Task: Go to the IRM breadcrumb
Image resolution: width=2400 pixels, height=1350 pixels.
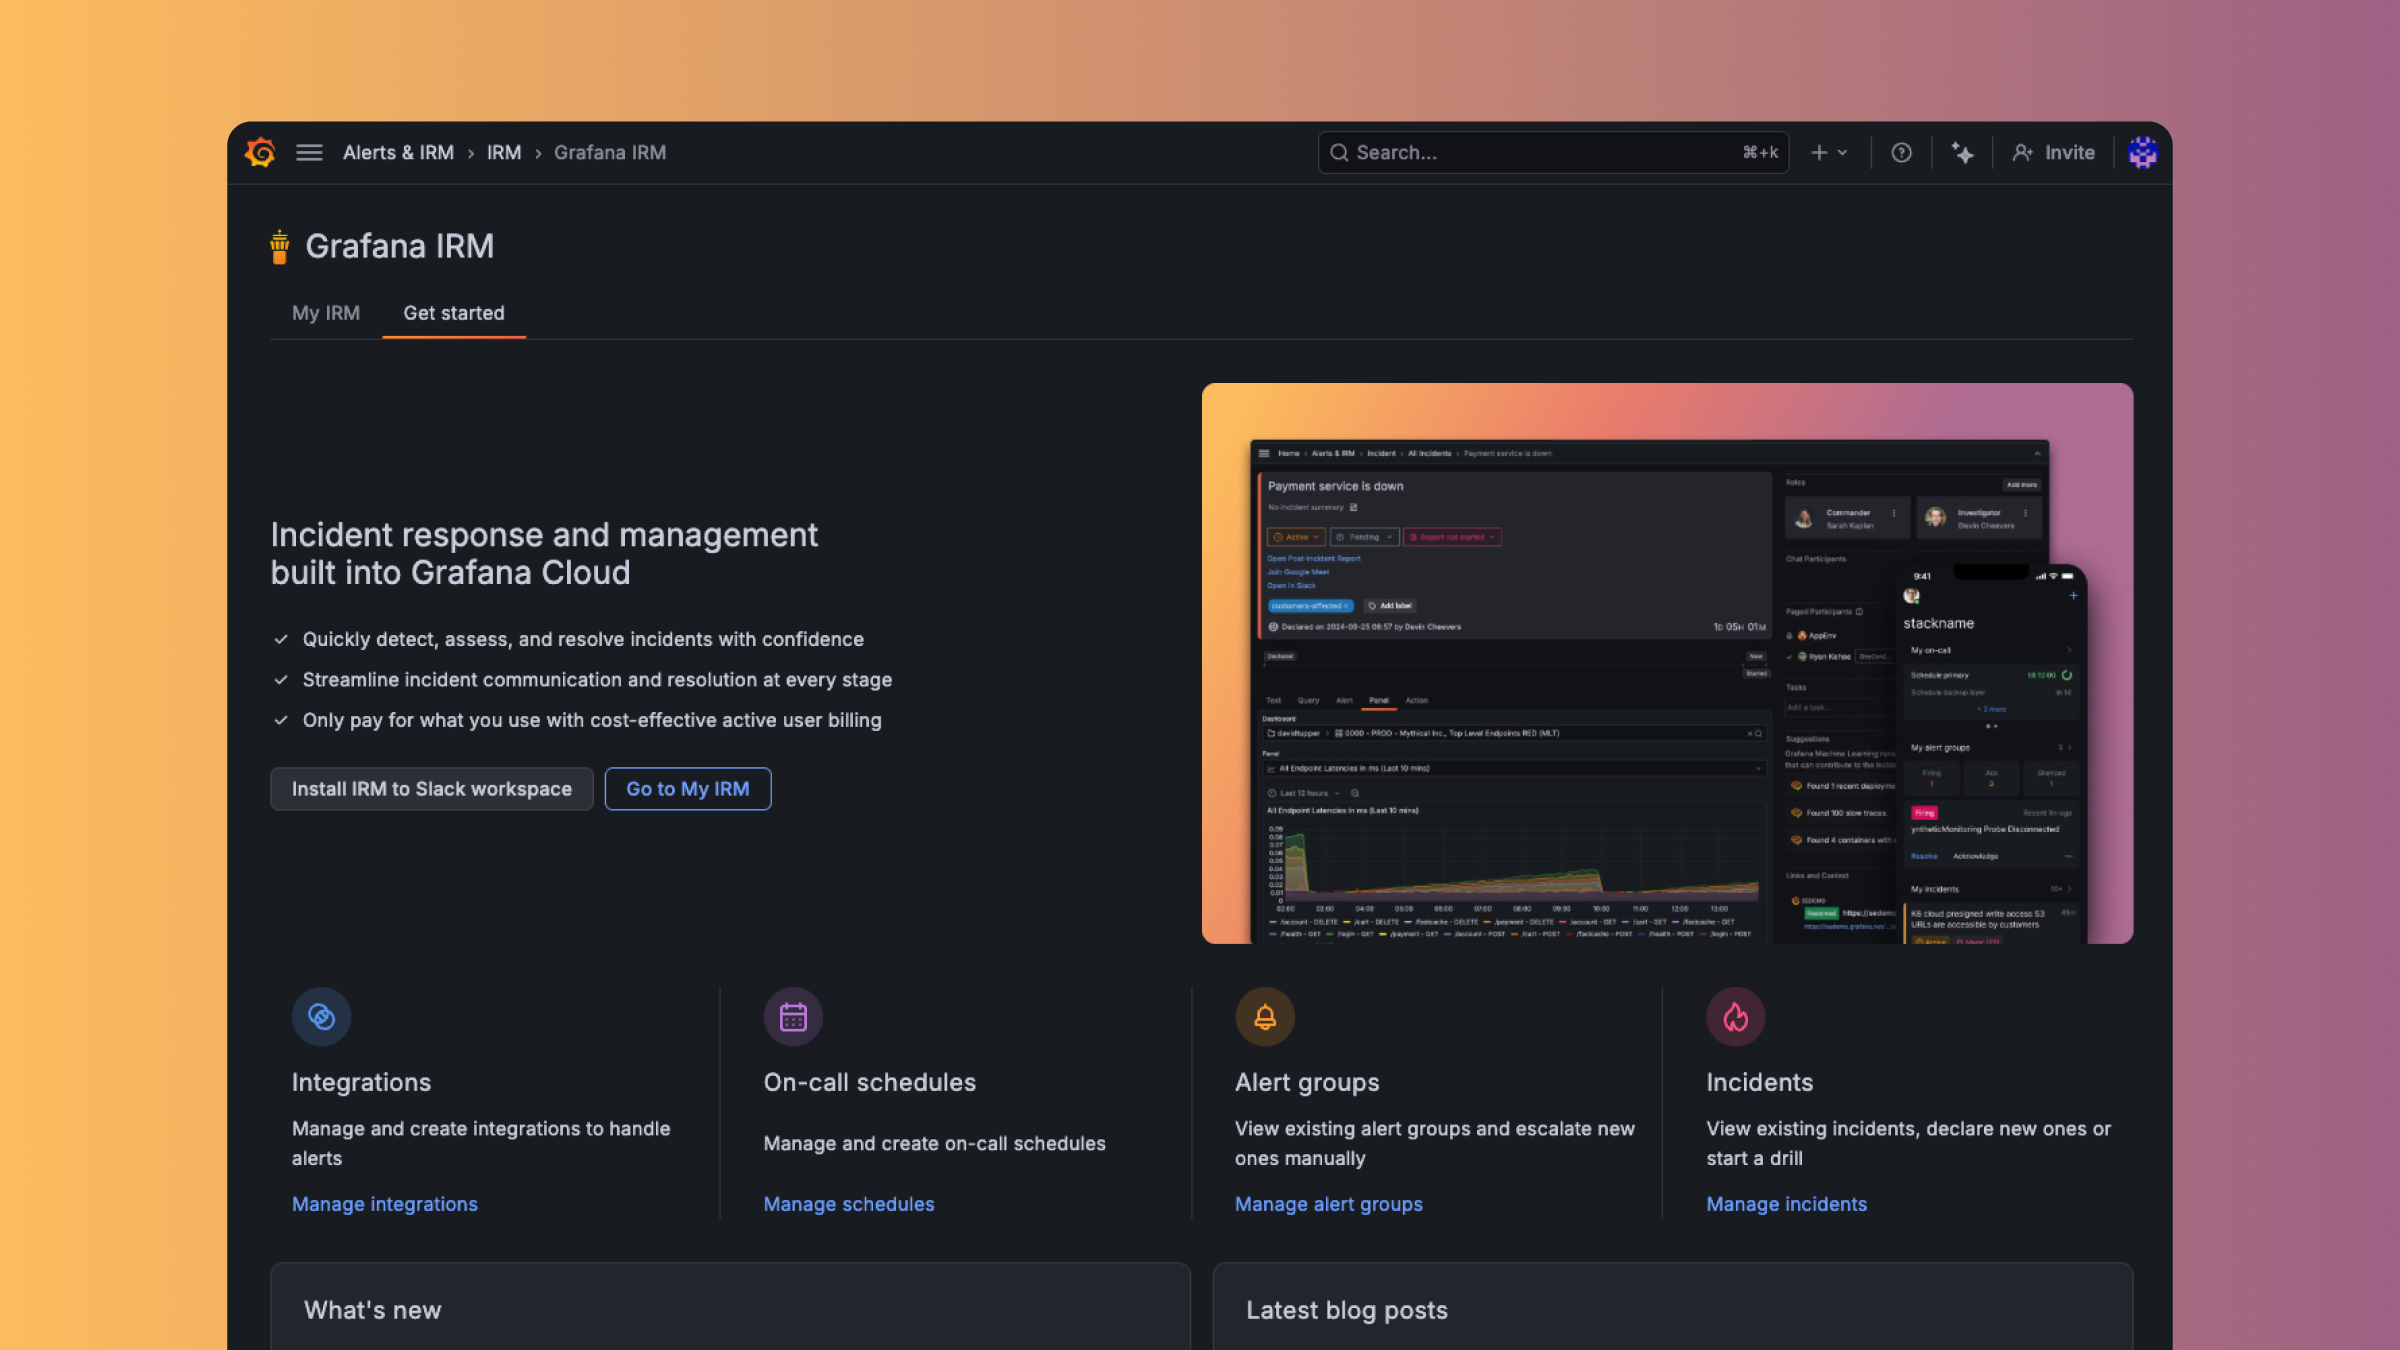Action: click(x=504, y=152)
